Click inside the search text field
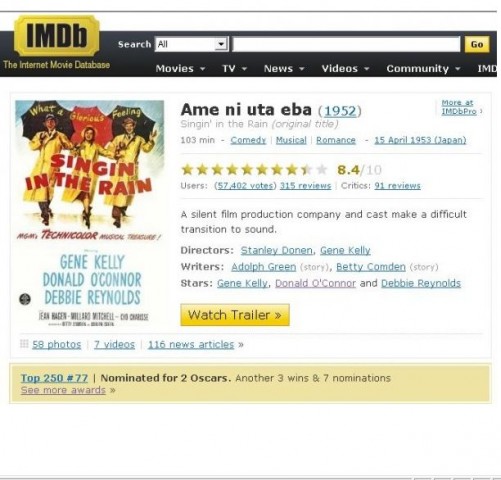Viewport: 501px width, 480px height. (x=346, y=44)
